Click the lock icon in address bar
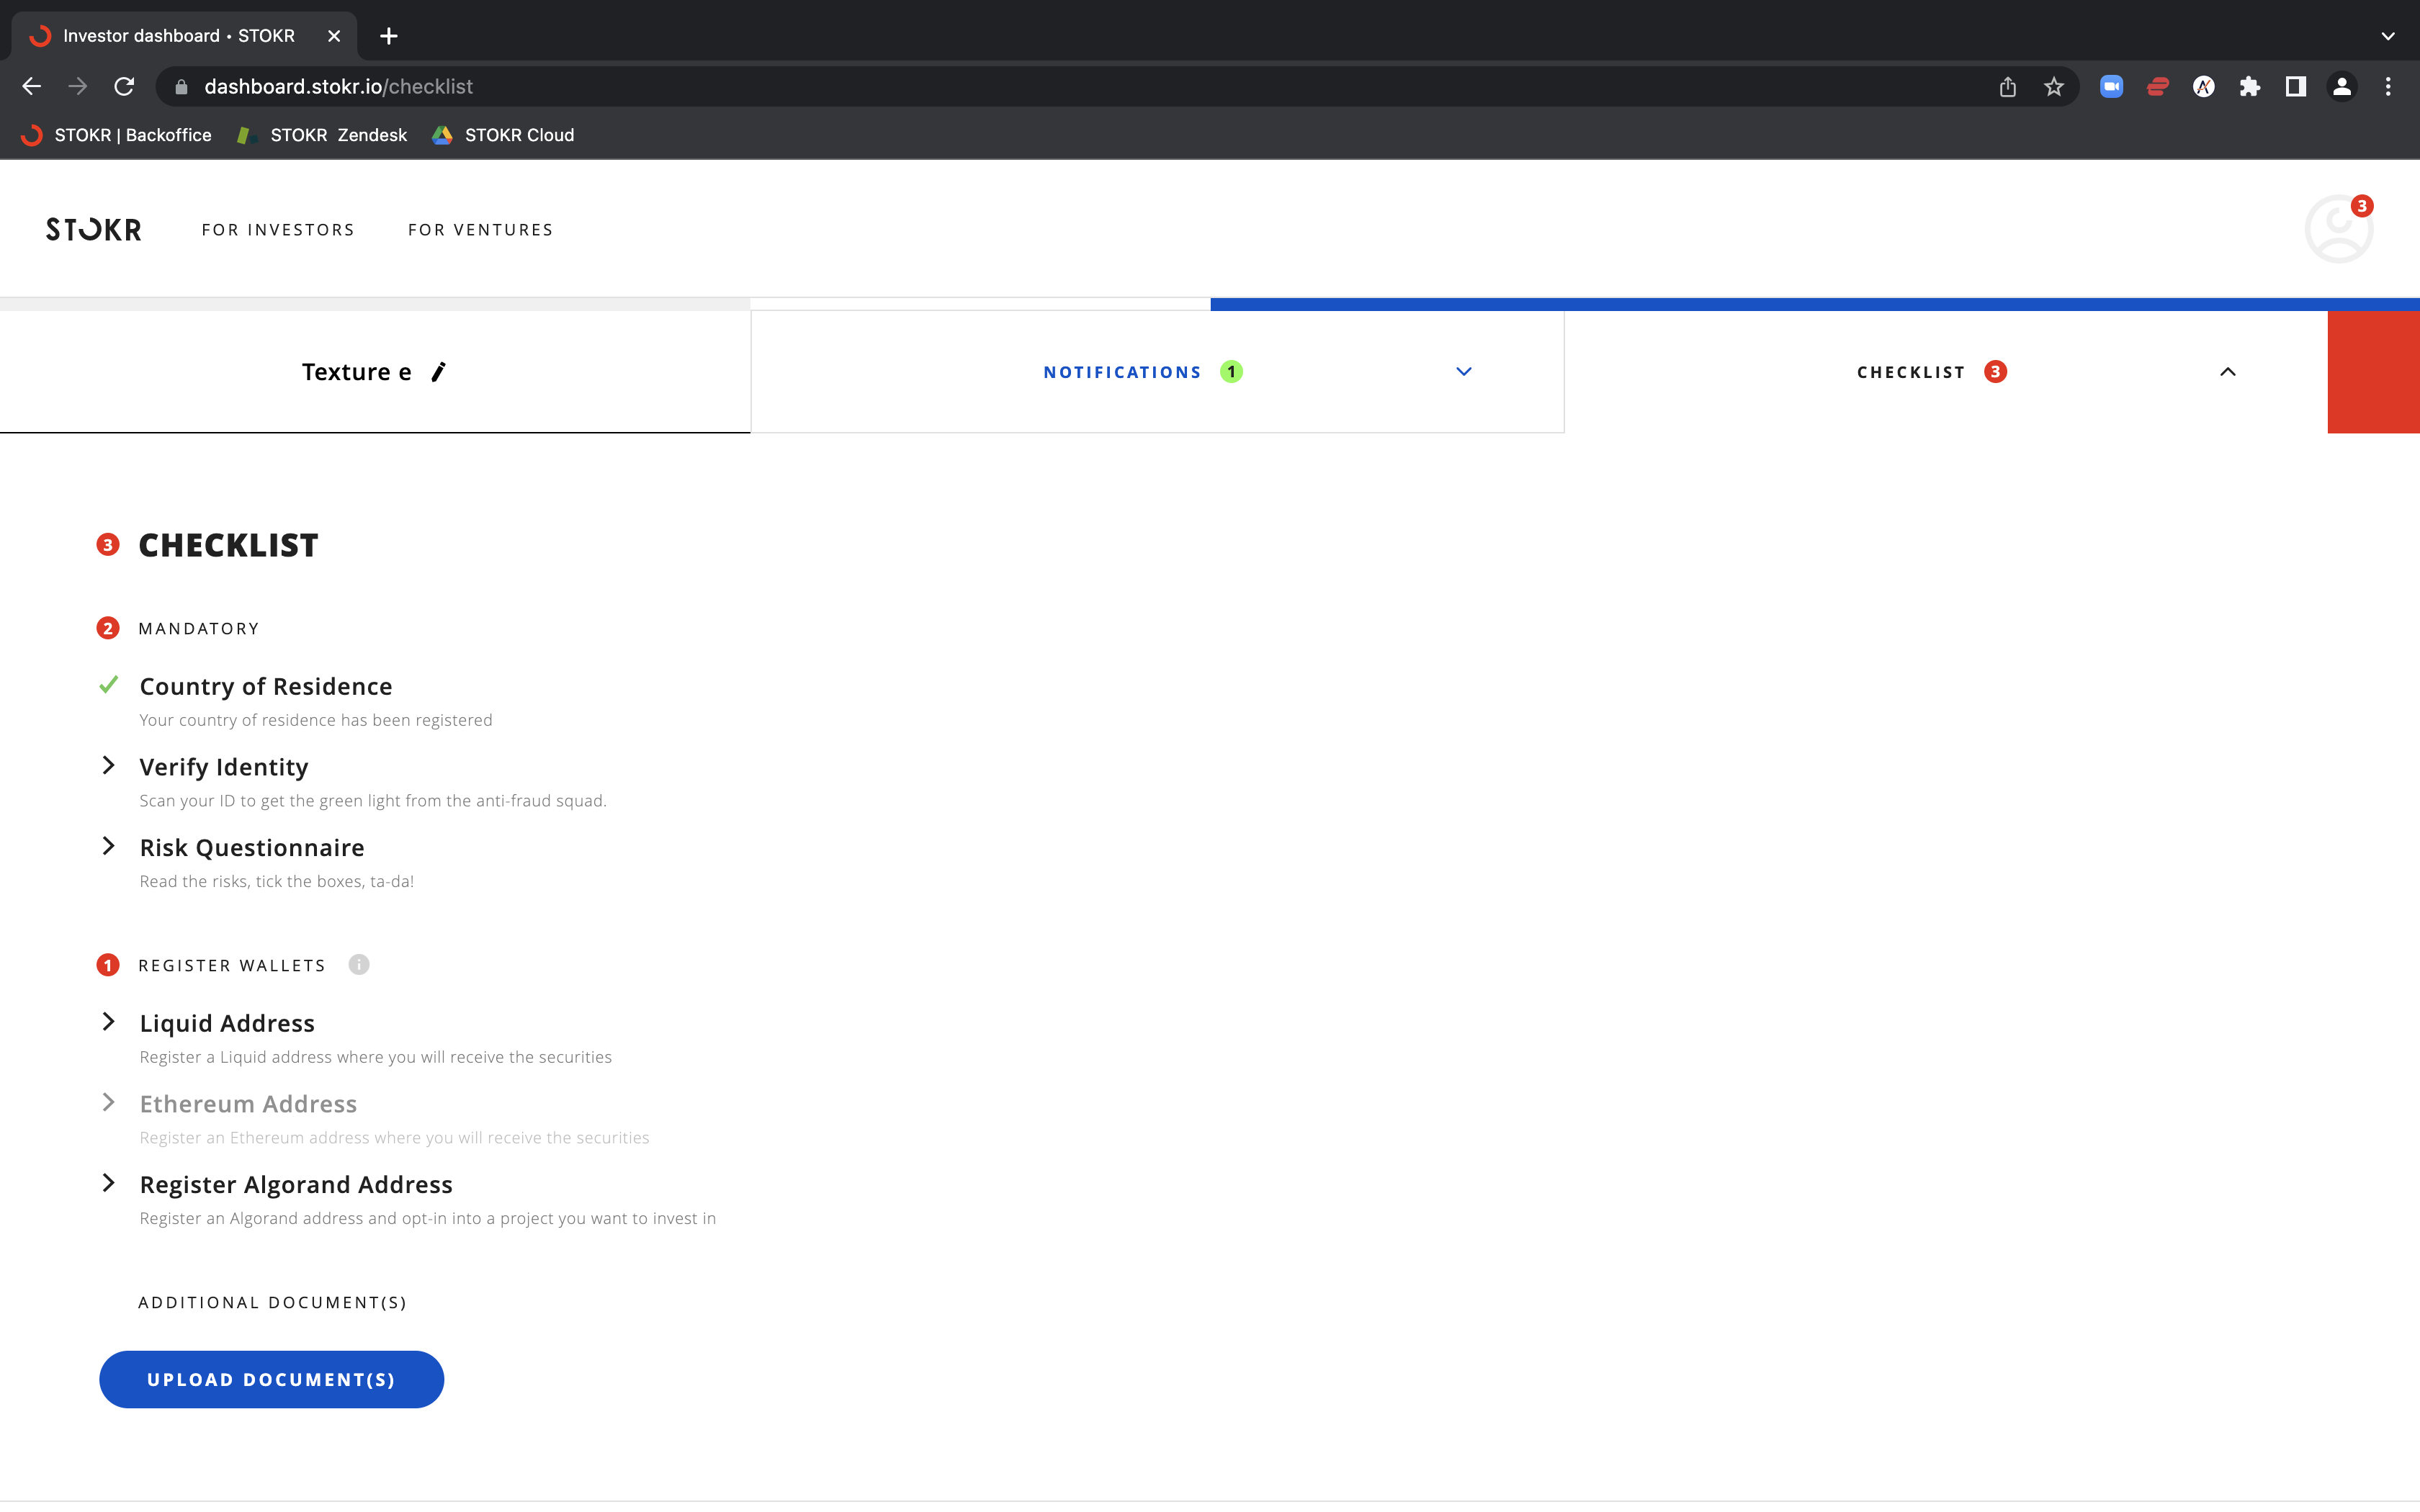2420x1512 pixels. point(181,87)
